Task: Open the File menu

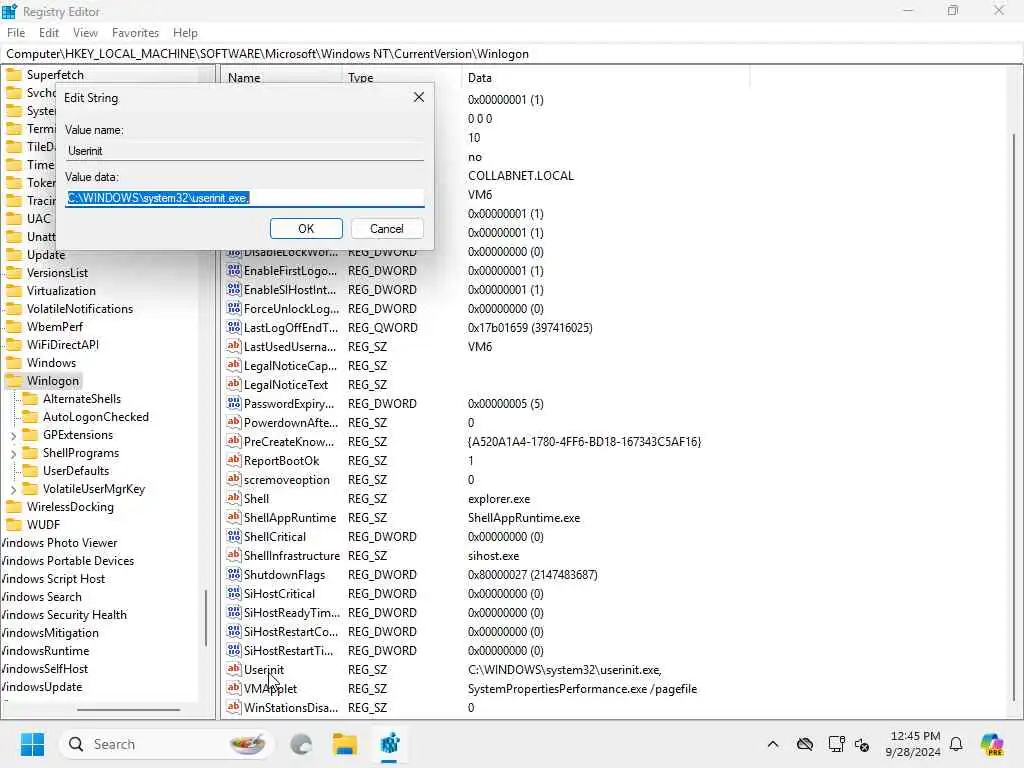Action: (x=16, y=33)
